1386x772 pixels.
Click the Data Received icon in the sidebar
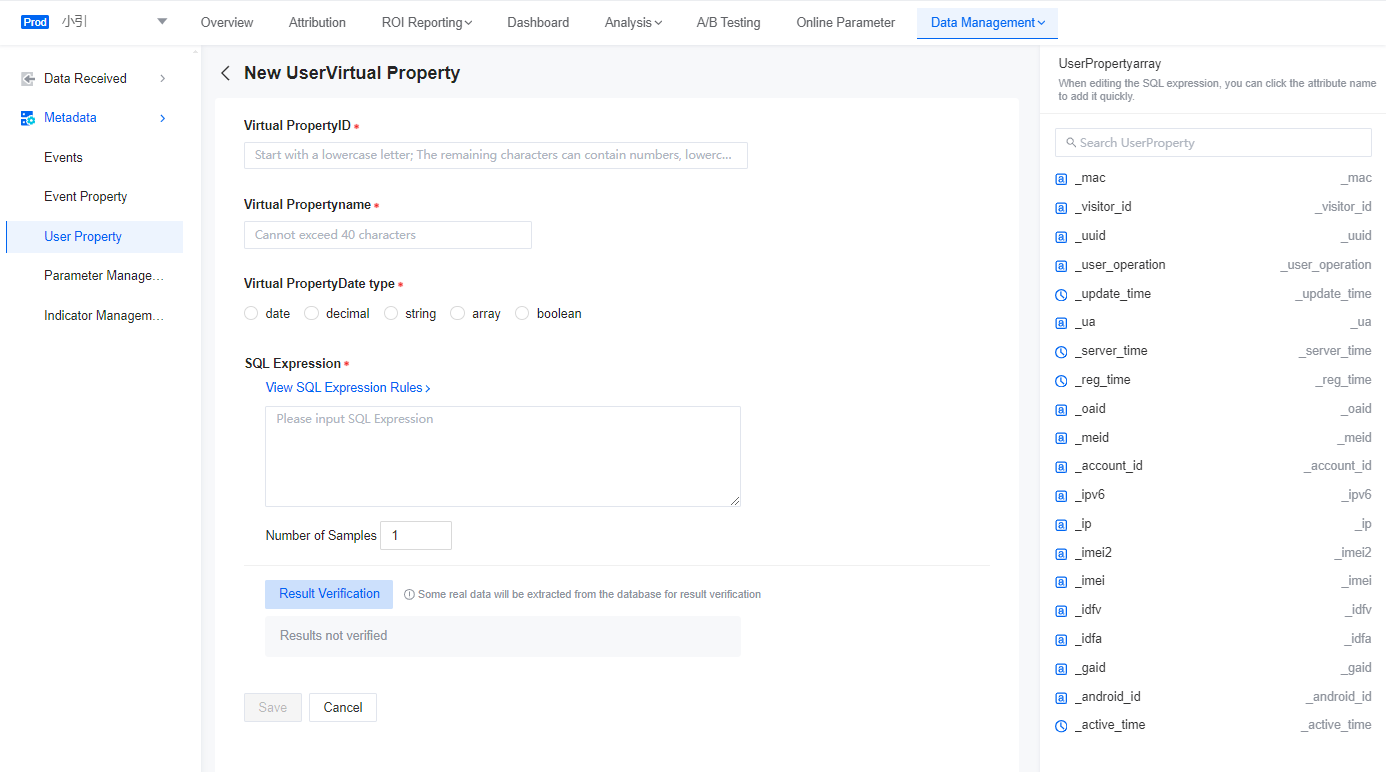point(25,78)
